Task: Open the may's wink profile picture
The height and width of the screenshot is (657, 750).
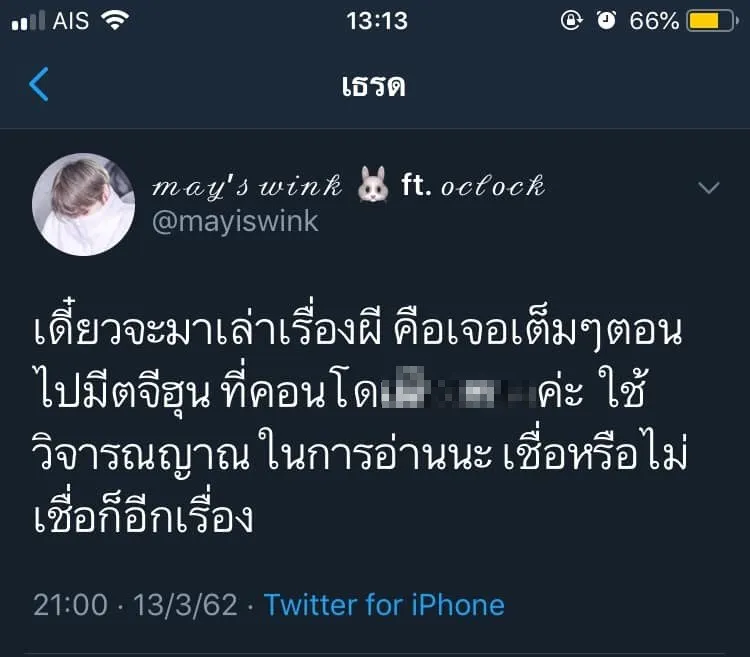Action: pyautogui.click(x=84, y=204)
